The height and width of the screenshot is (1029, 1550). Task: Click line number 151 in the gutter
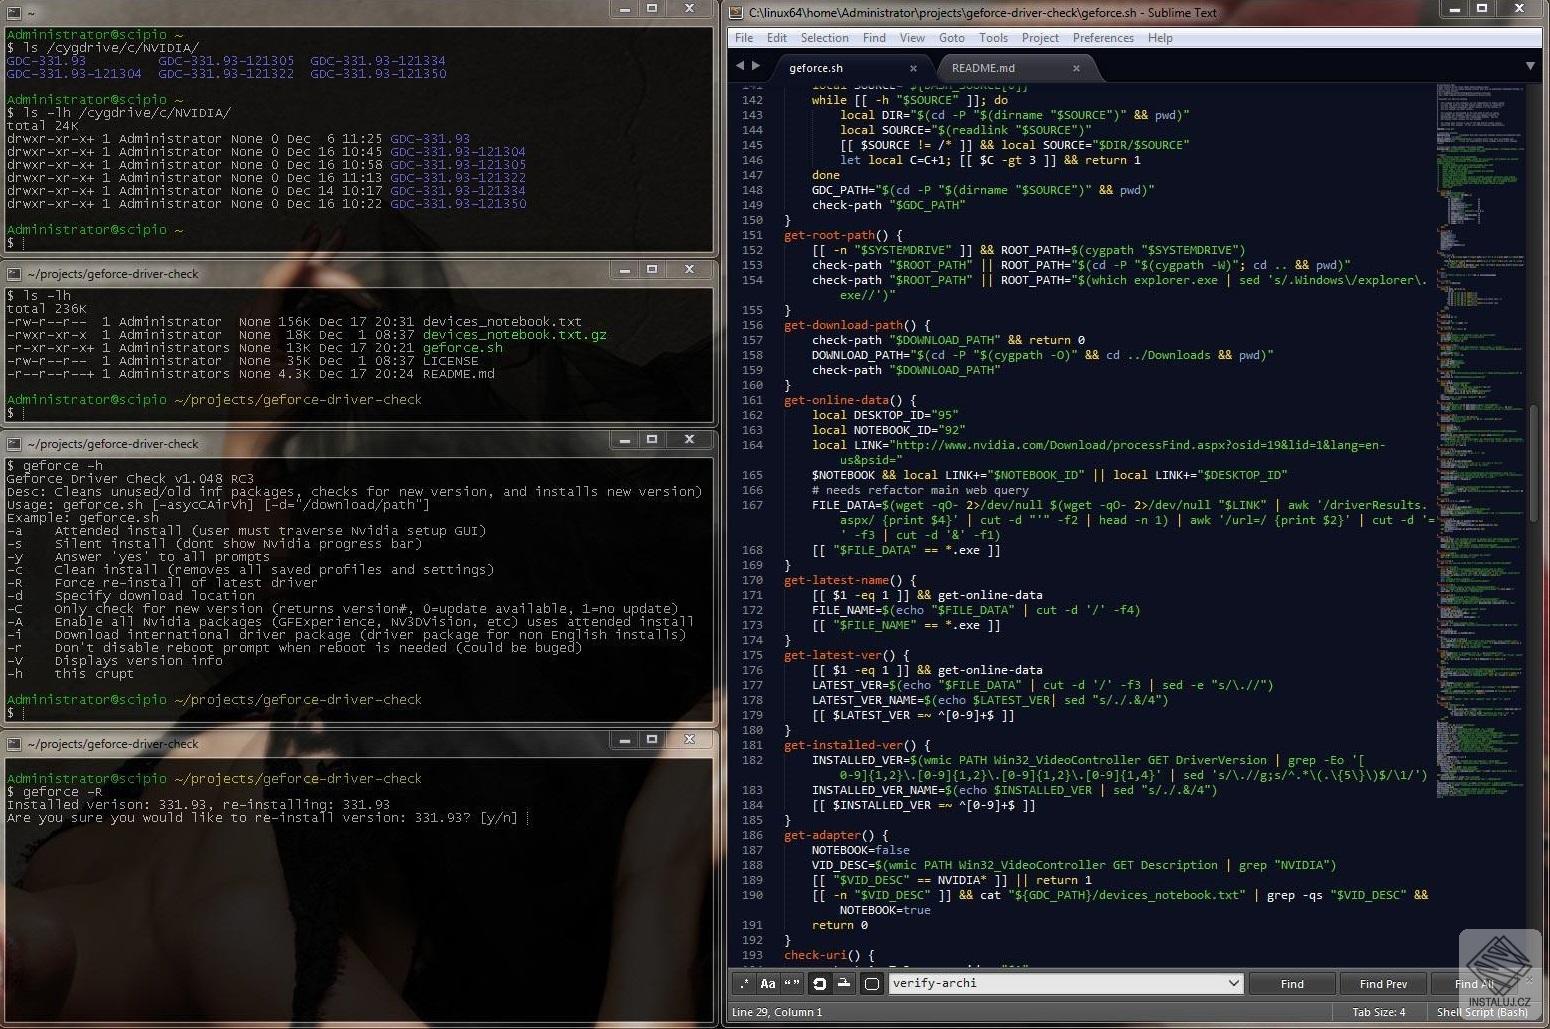[752, 235]
